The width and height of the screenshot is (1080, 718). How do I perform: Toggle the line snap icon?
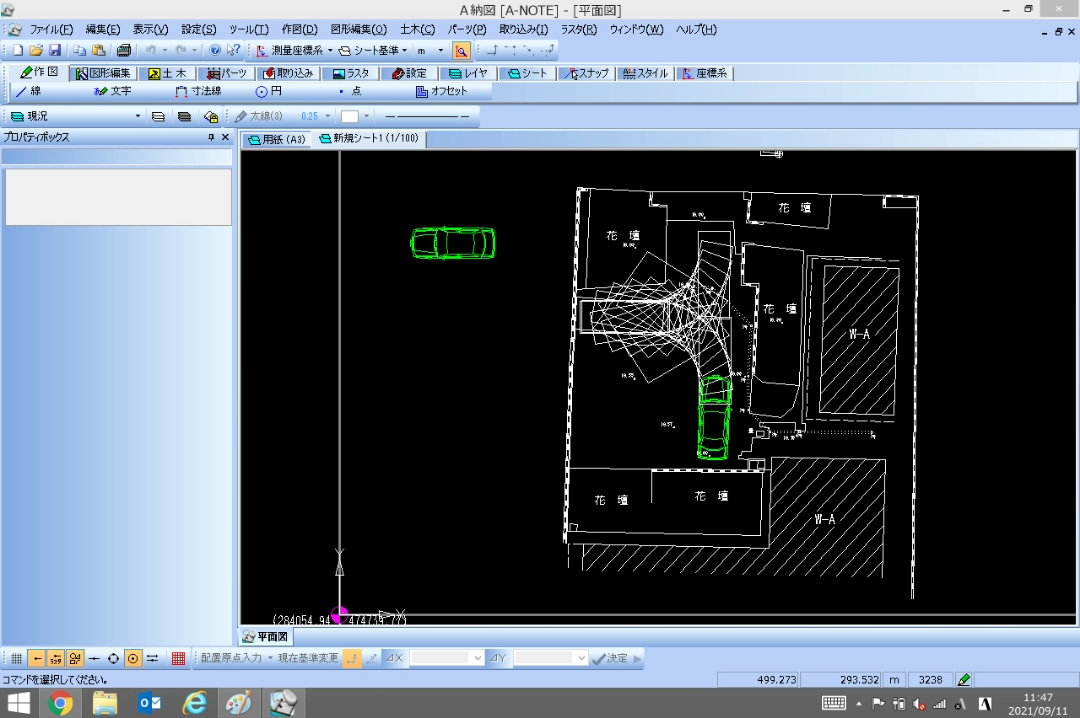click(94, 659)
